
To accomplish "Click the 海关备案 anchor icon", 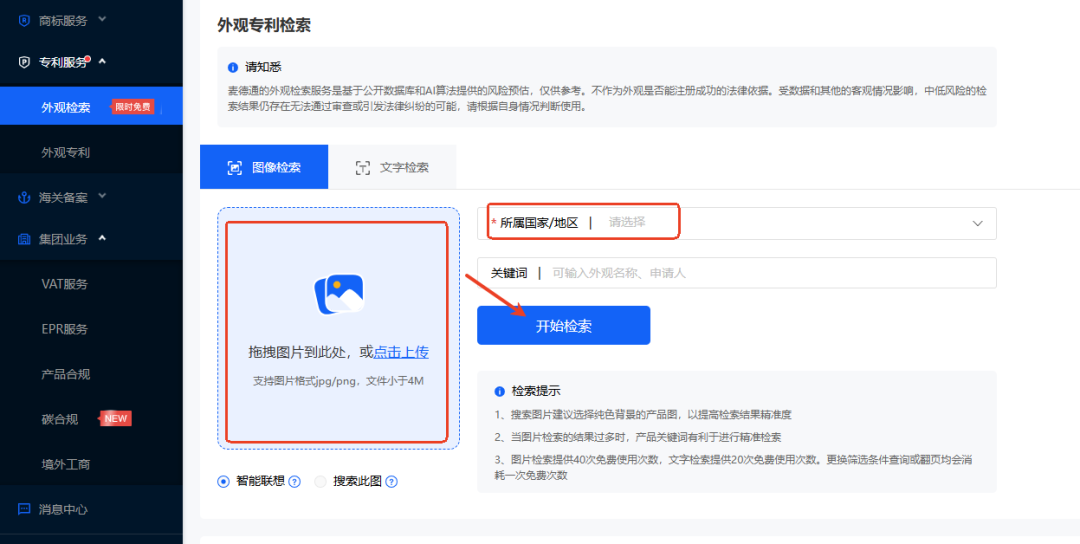I will point(24,198).
